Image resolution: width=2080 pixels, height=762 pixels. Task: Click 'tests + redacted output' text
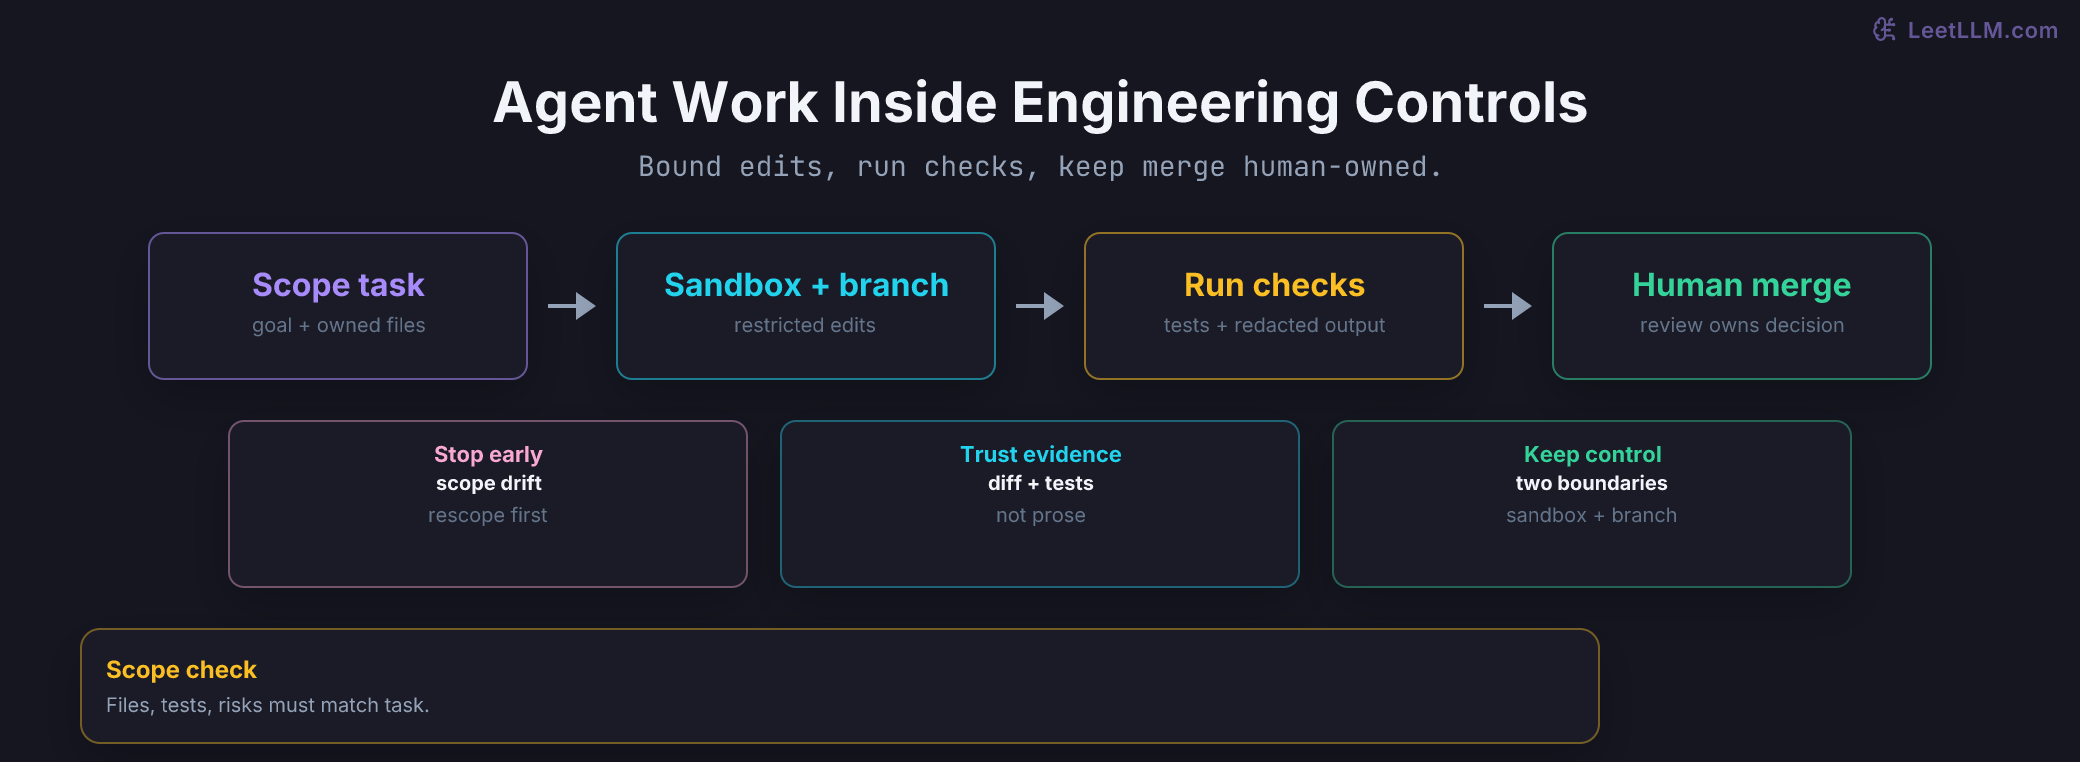1274,325
